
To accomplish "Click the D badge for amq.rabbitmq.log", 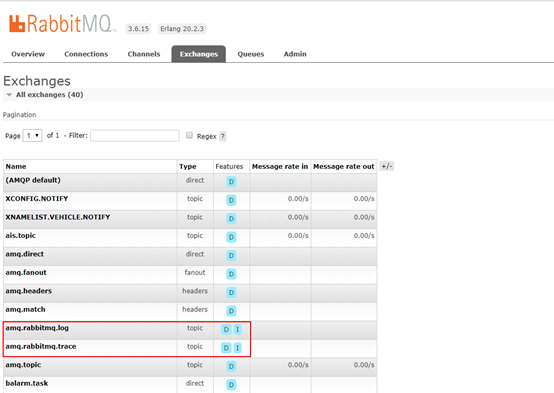I will coord(226,329).
